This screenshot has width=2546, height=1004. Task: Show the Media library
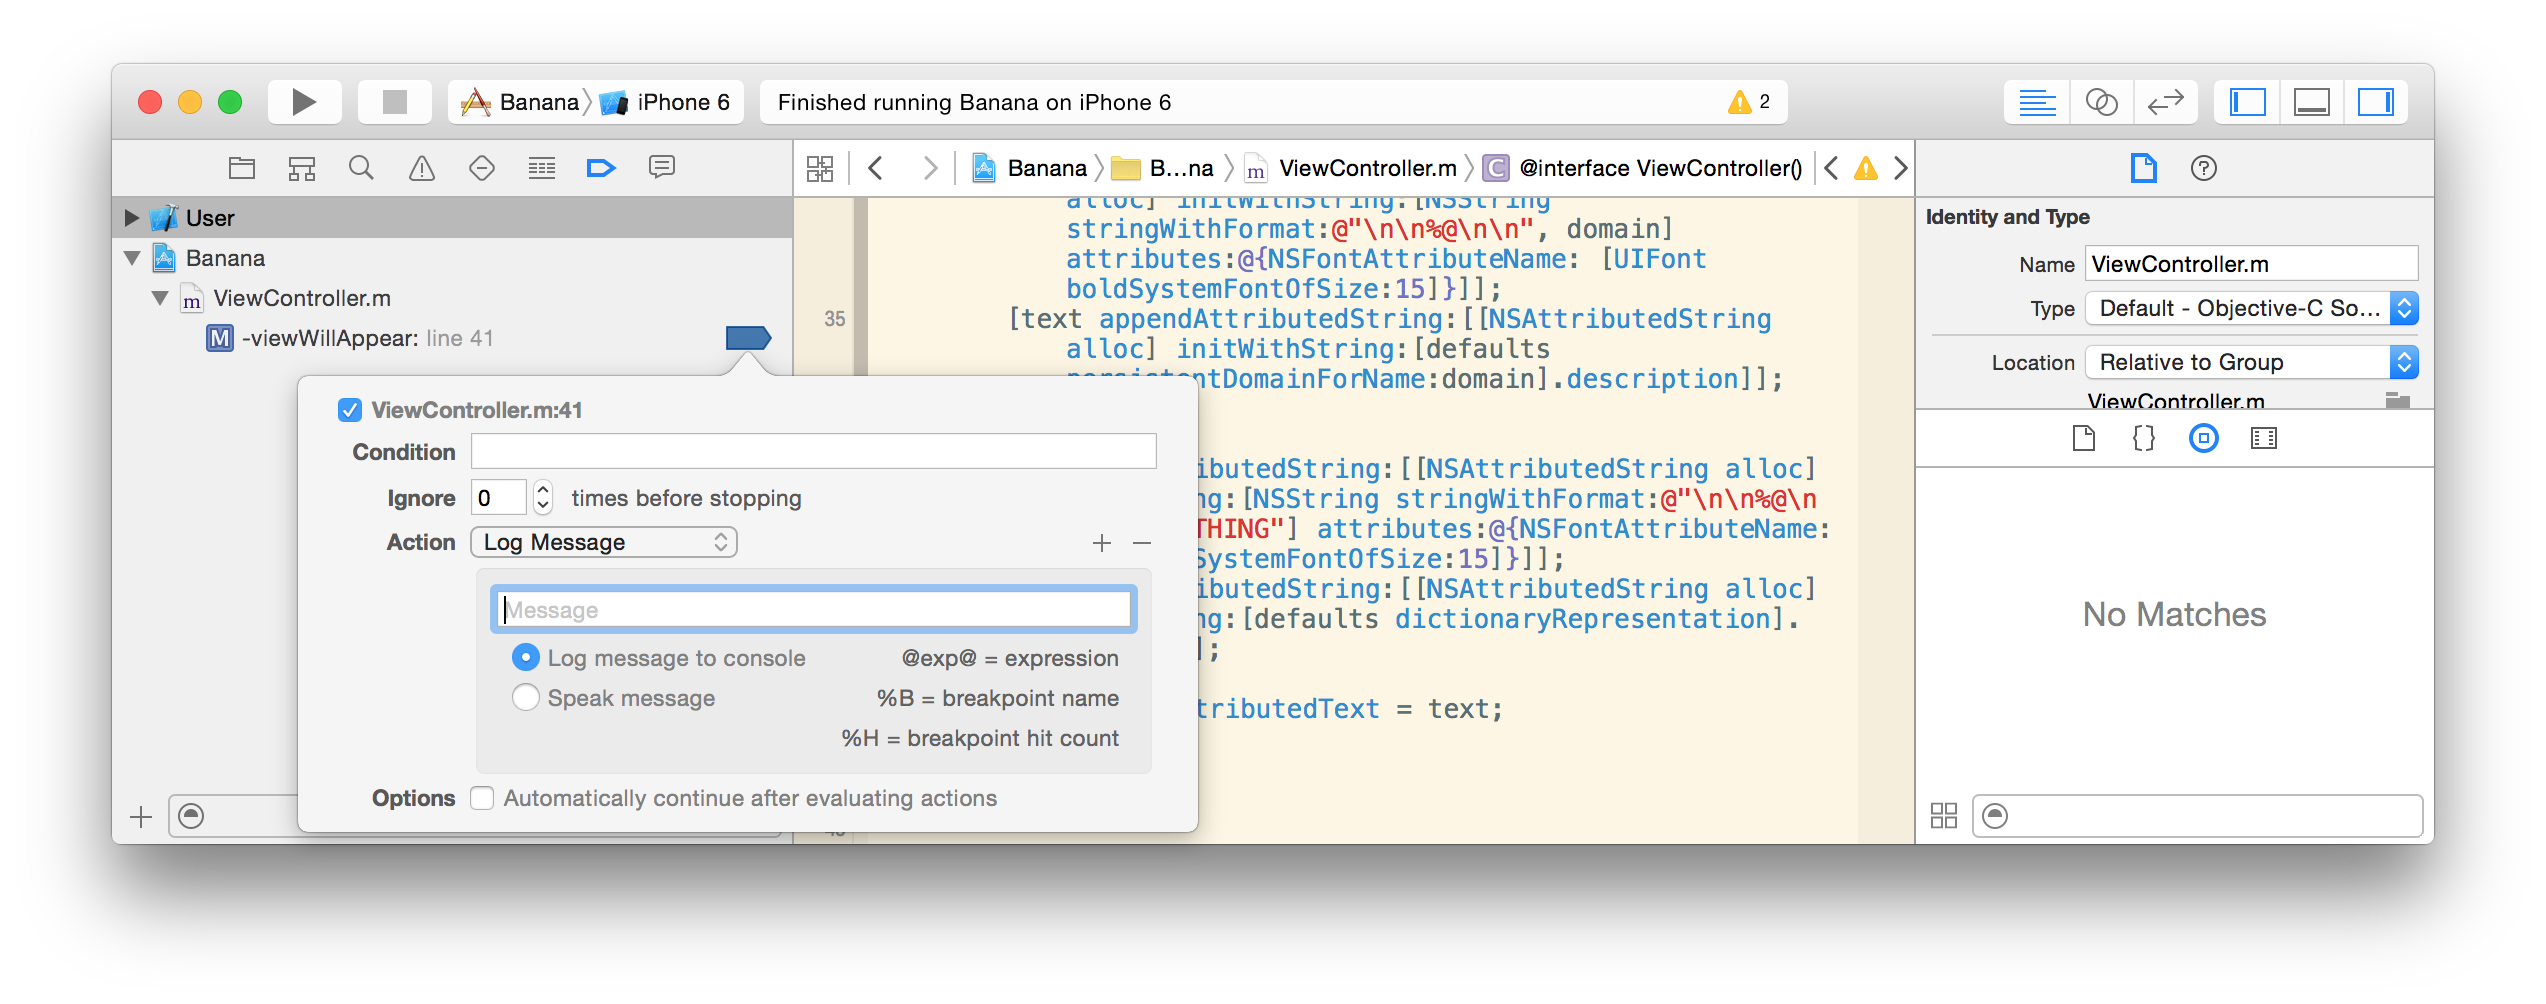(2264, 438)
